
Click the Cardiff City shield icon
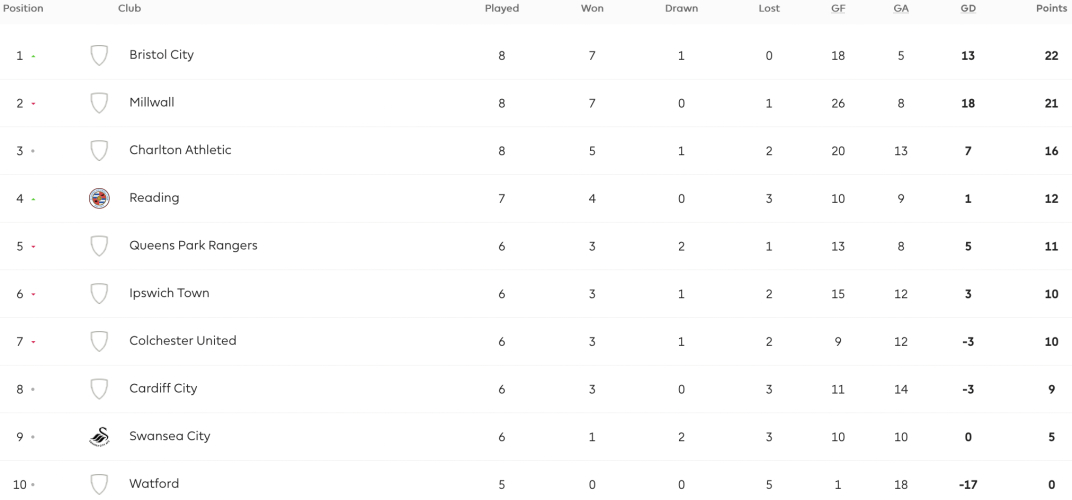(x=99, y=389)
